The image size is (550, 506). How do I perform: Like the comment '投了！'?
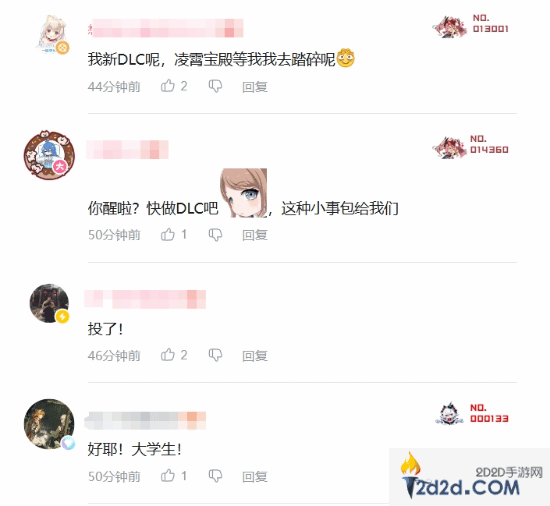click(x=168, y=355)
